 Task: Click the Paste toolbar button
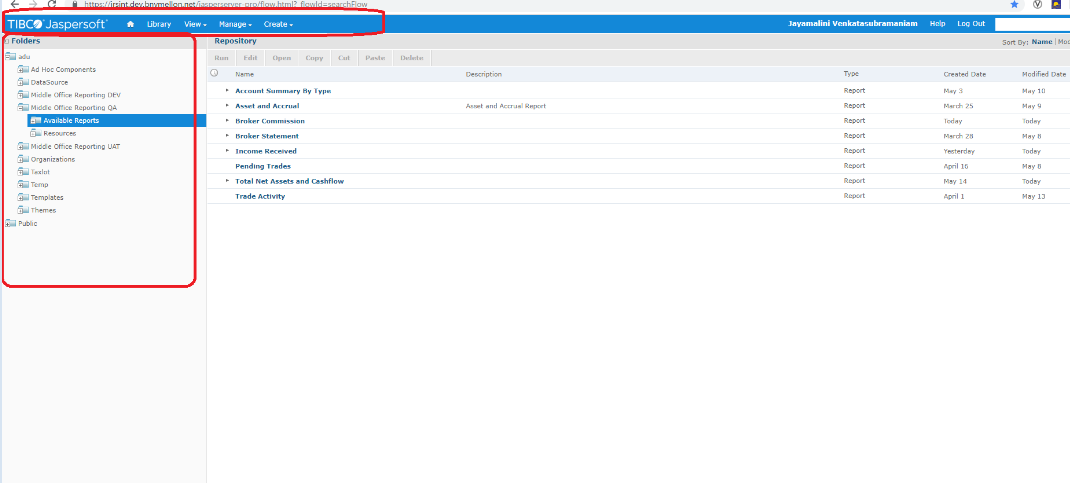[x=375, y=58]
